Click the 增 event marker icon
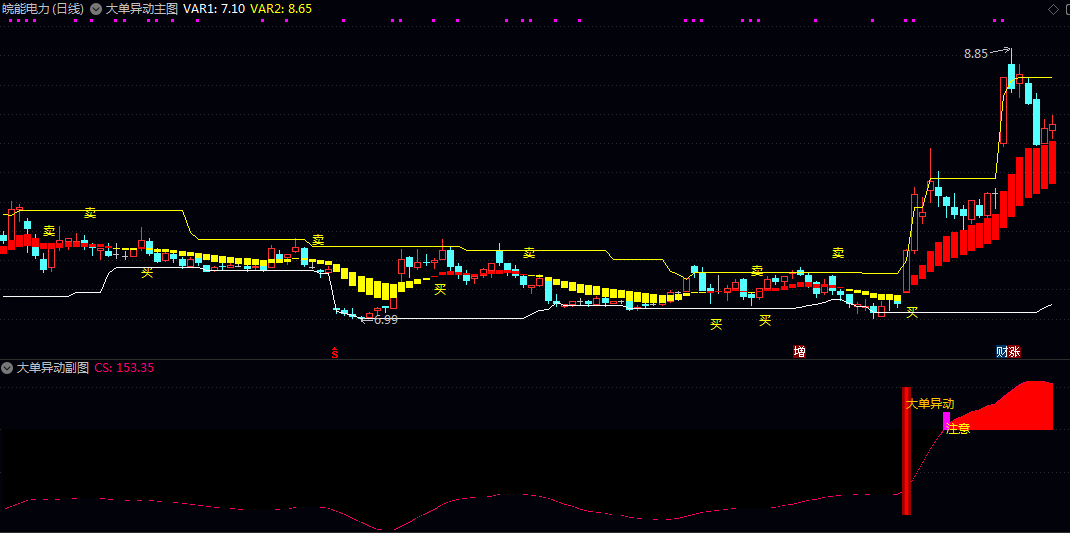The height and width of the screenshot is (533, 1070). coord(799,352)
